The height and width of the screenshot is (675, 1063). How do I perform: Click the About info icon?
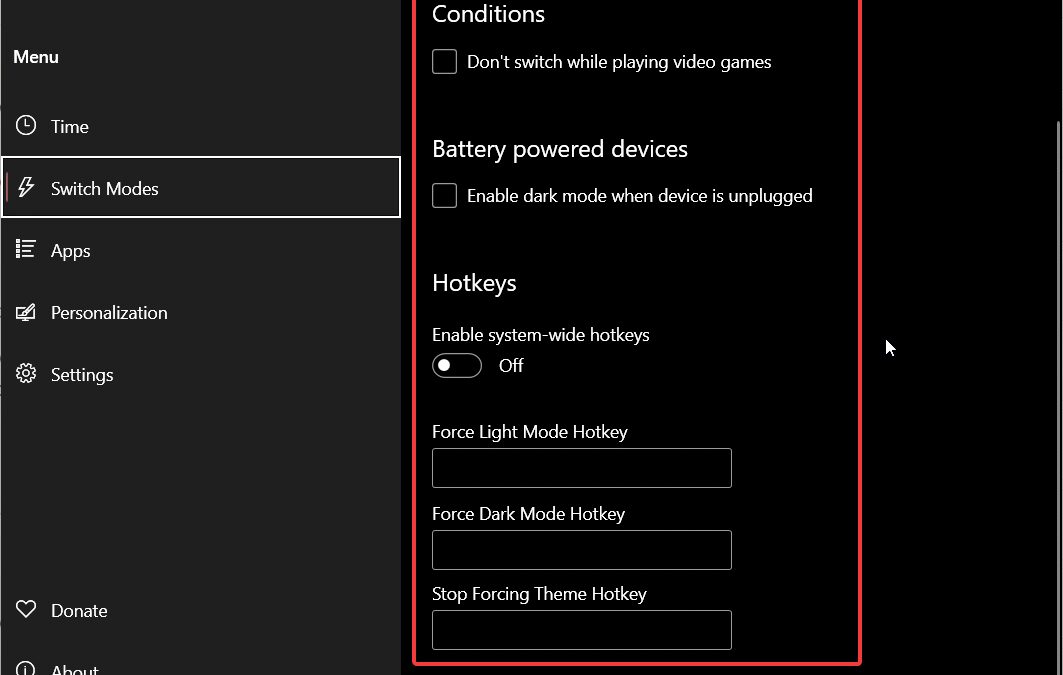pyautogui.click(x=26, y=668)
